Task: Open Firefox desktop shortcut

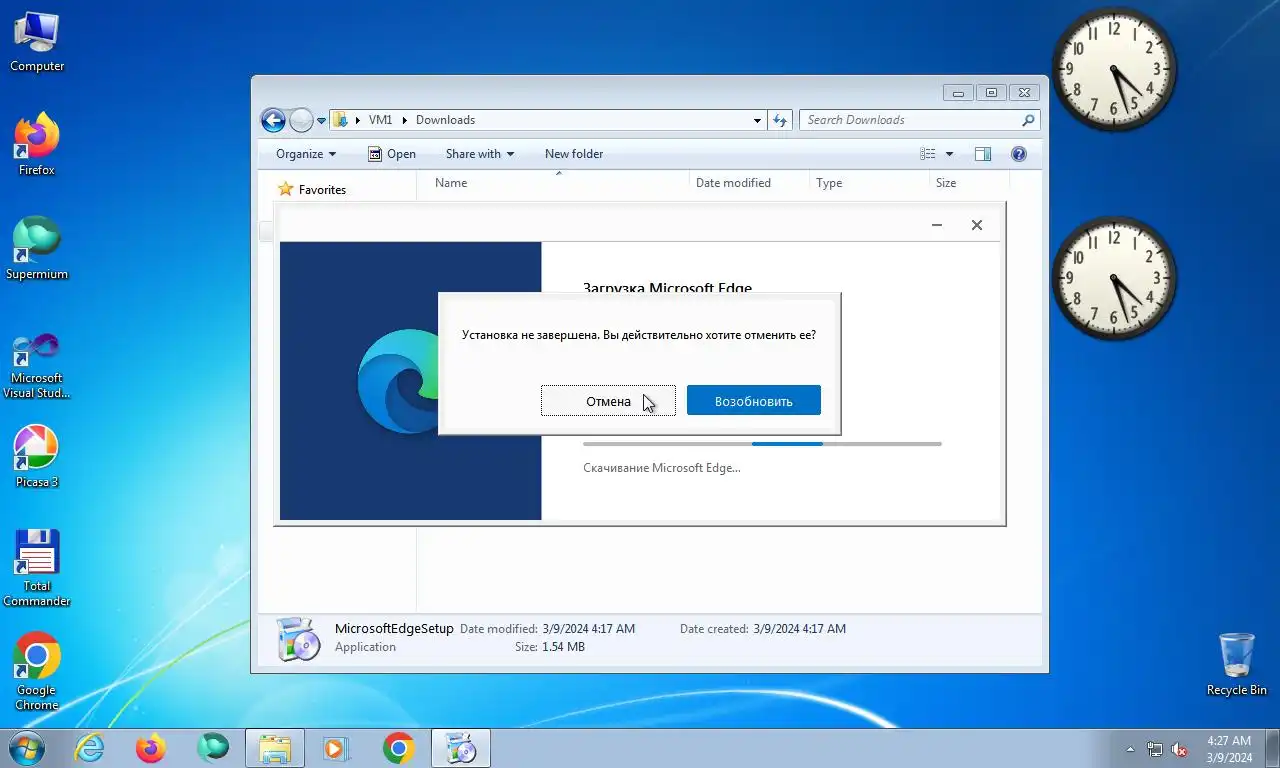Action: point(37,146)
